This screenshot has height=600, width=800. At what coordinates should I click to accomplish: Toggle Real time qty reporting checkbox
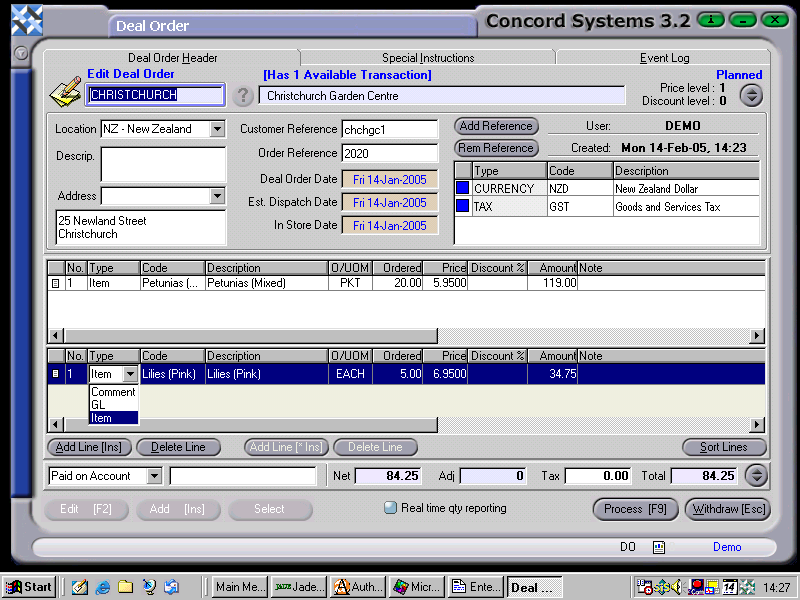pyautogui.click(x=390, y=508)
